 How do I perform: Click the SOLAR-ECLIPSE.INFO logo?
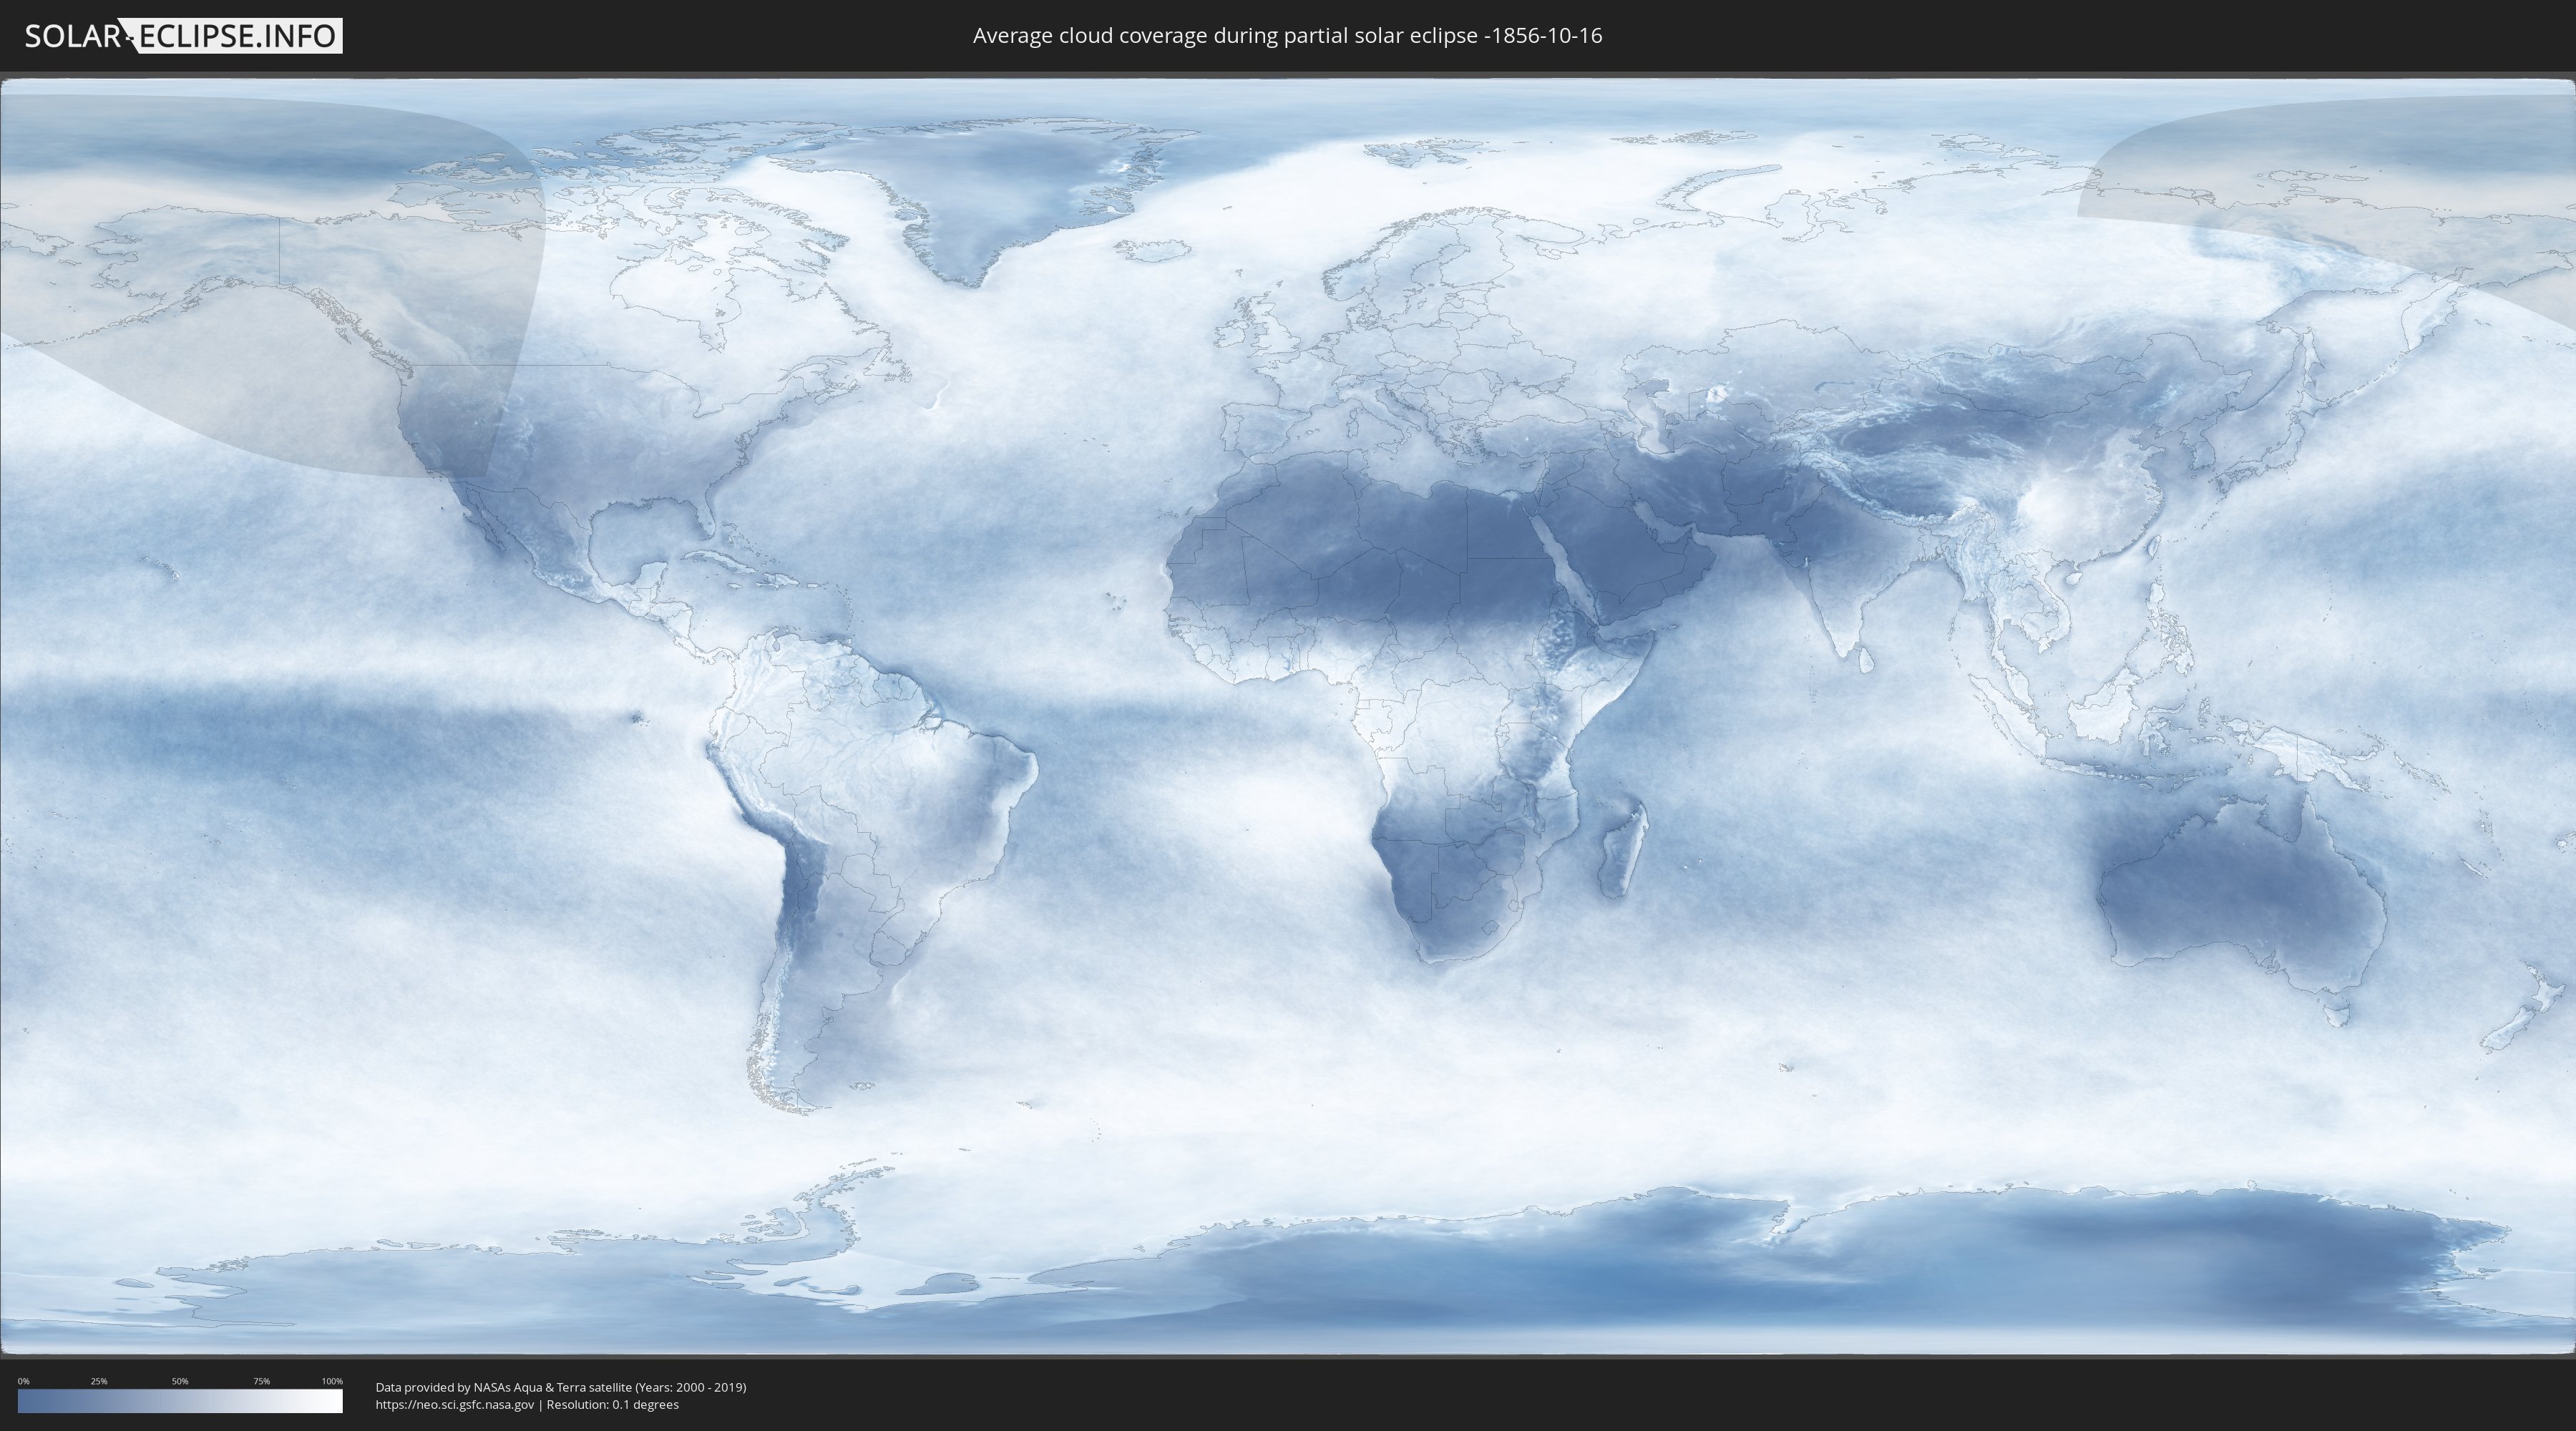183,36
